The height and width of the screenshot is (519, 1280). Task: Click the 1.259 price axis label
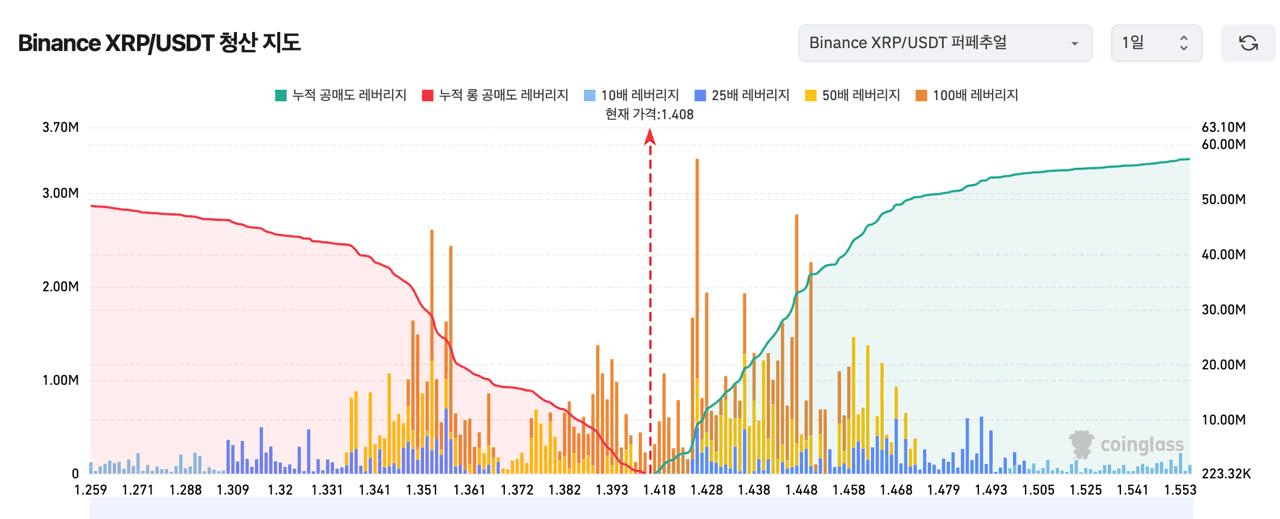click(90, 490)
